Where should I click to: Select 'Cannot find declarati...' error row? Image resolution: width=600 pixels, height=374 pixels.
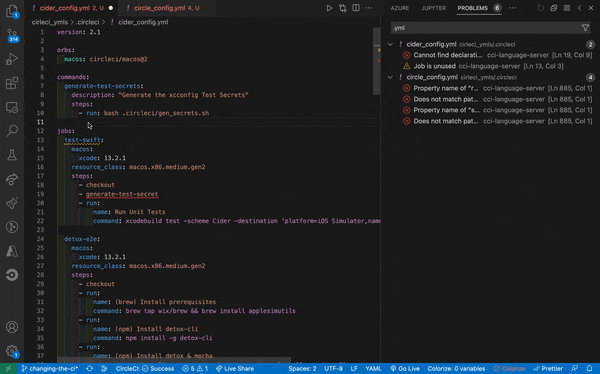click(x=492, y=55)
